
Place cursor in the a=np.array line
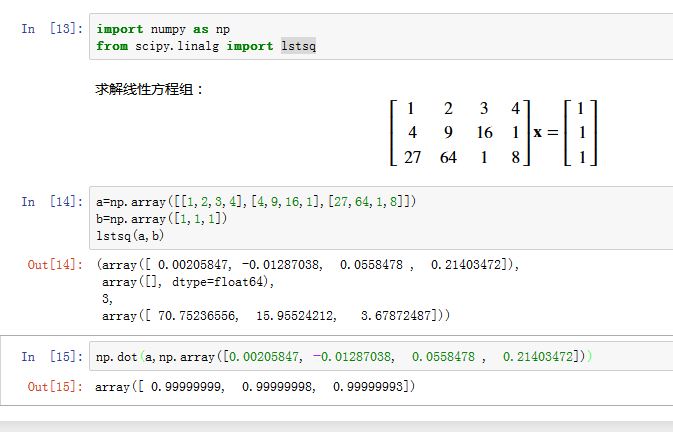[255, 202]
